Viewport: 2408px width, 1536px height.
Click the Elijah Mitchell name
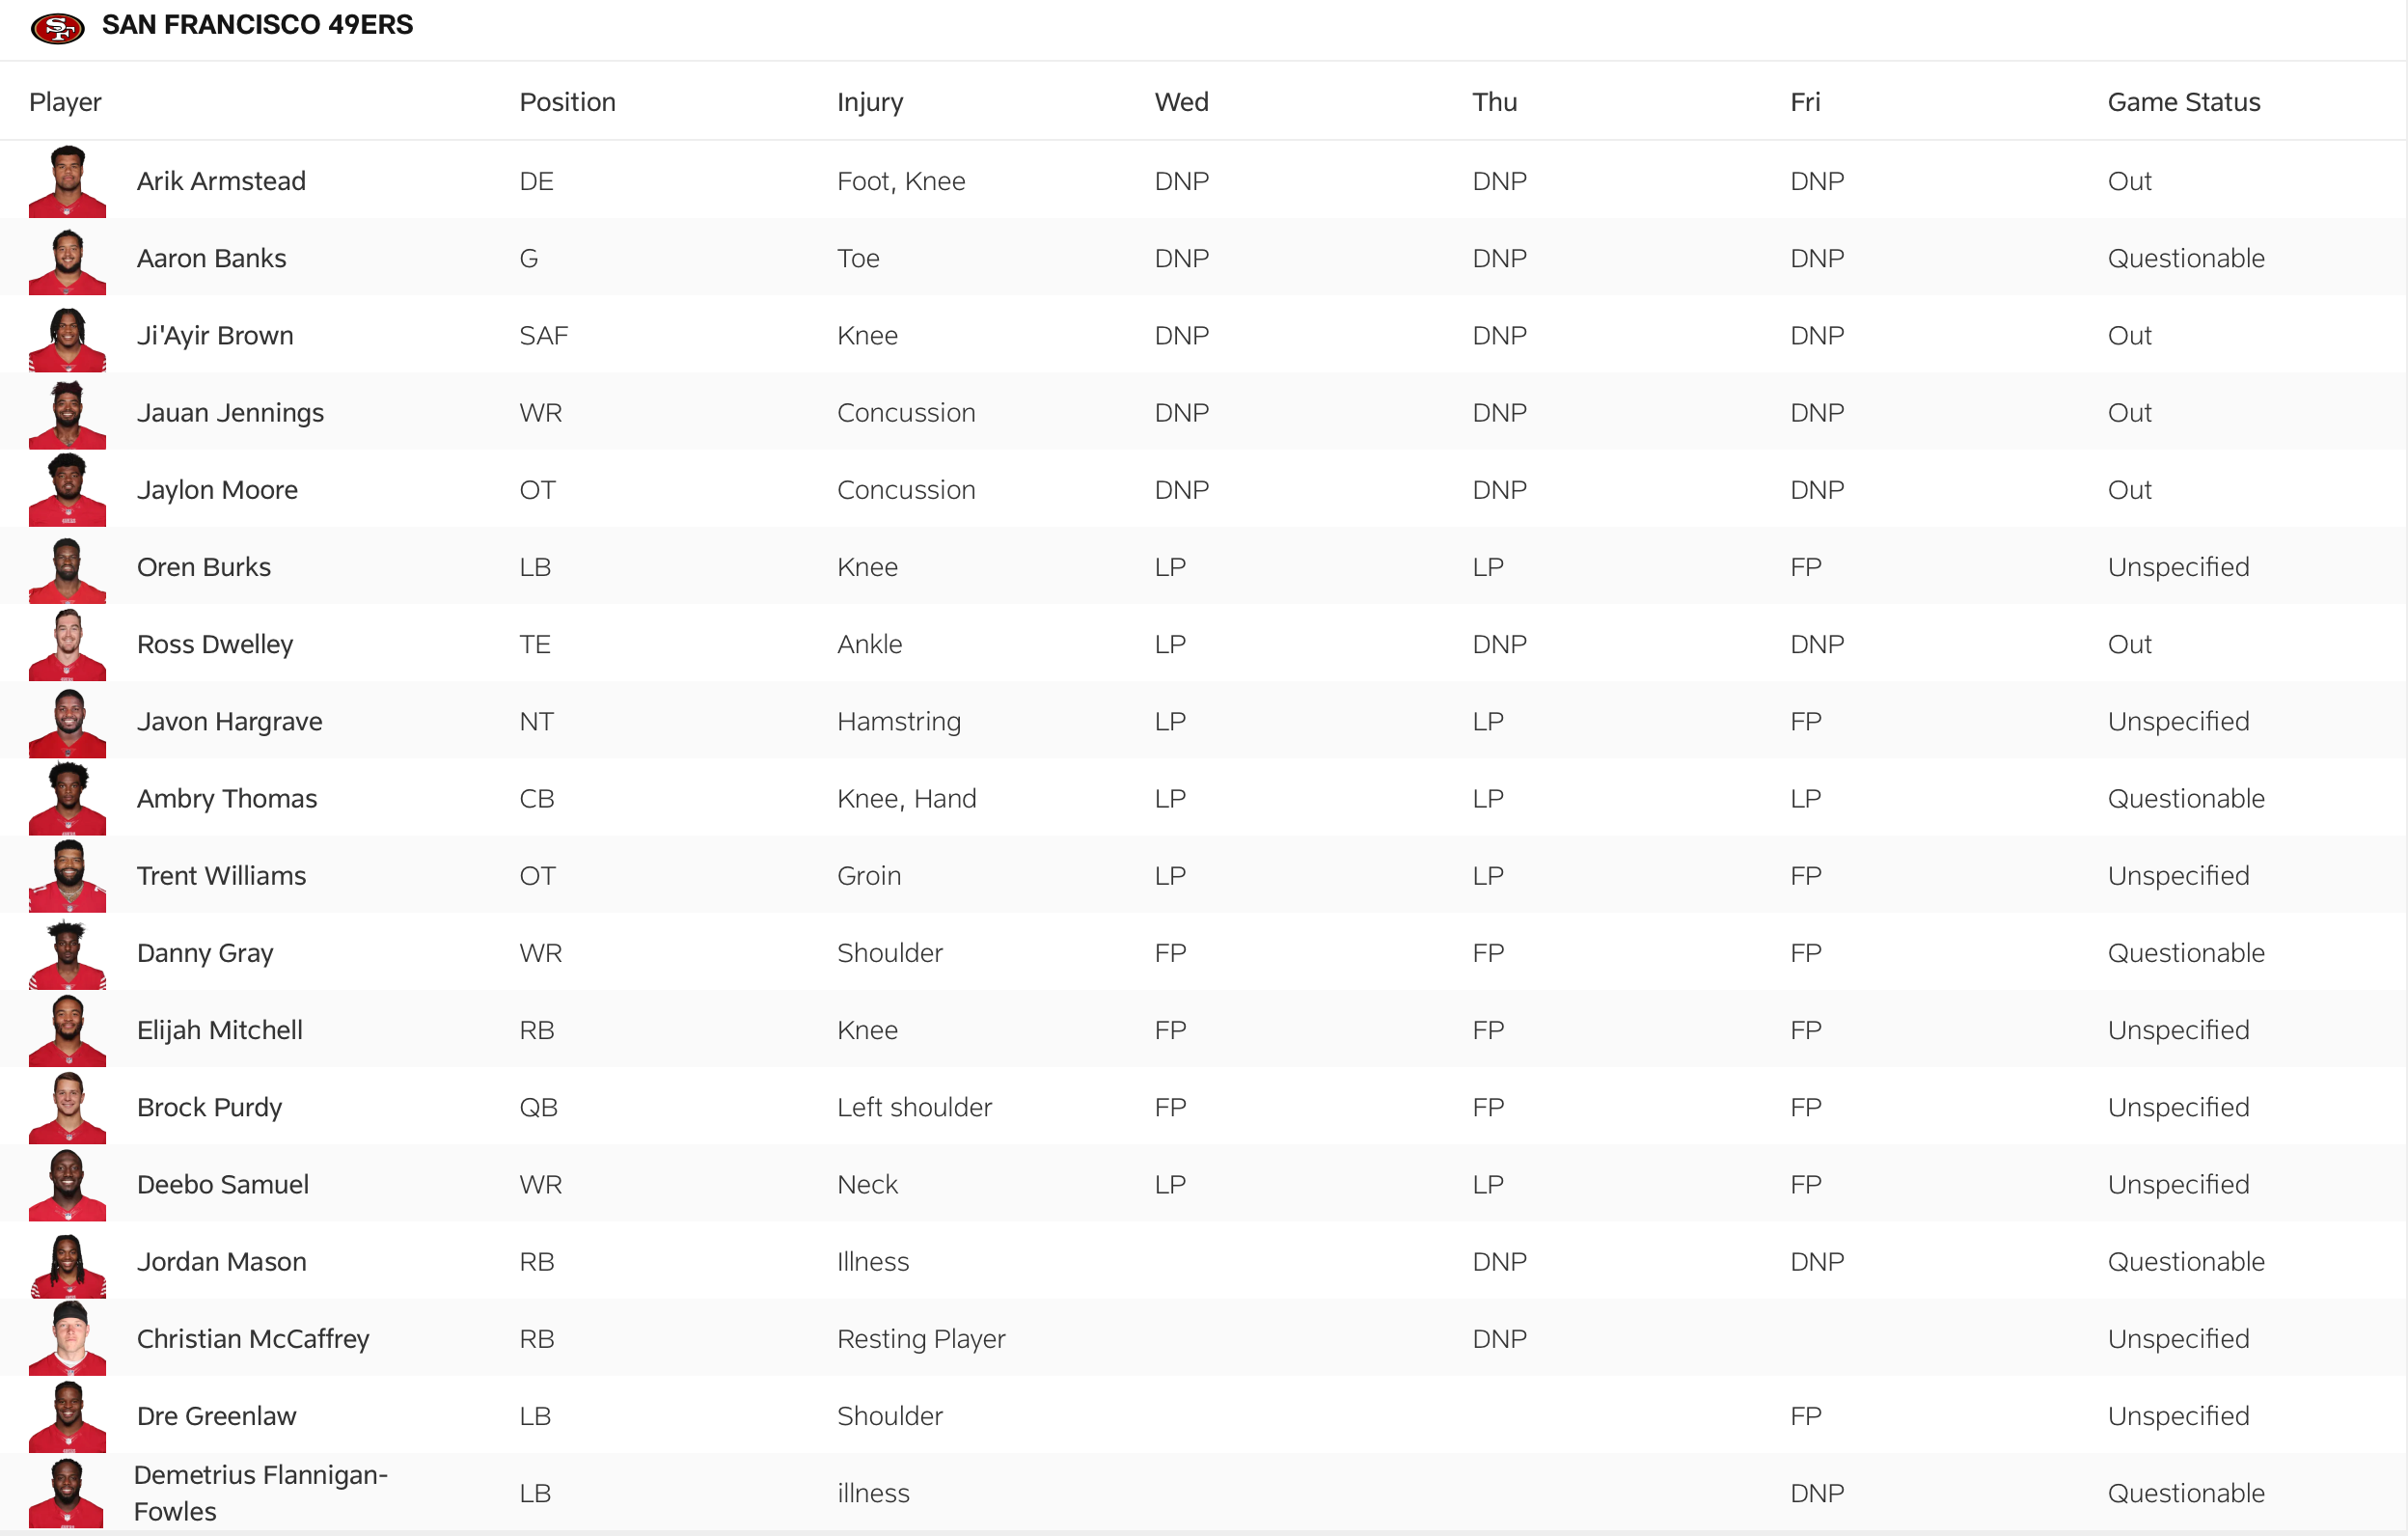tap(219, 1030)
